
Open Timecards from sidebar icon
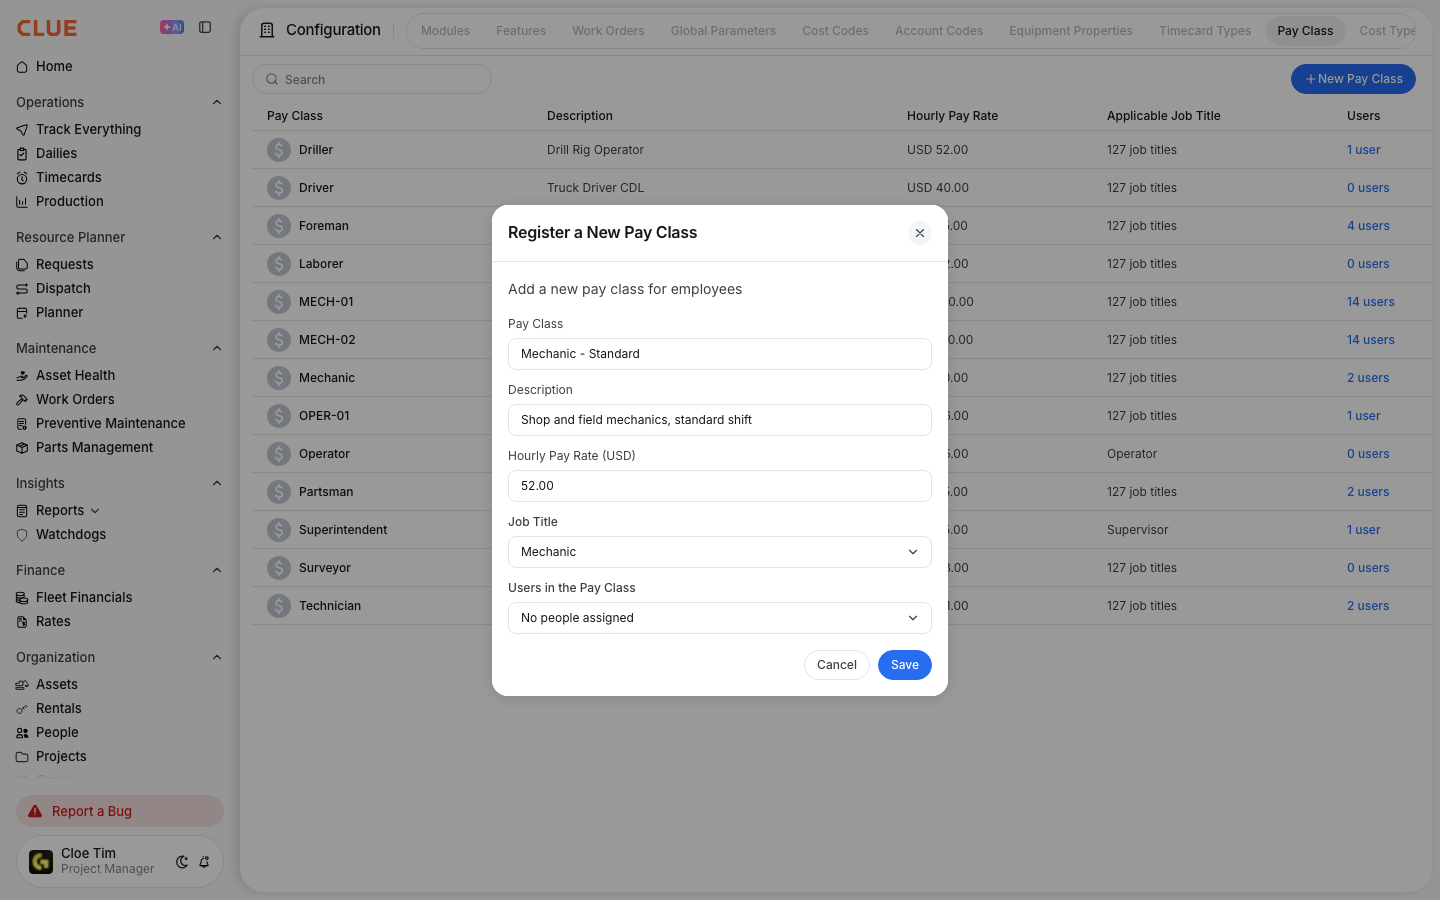pos(22,178)
